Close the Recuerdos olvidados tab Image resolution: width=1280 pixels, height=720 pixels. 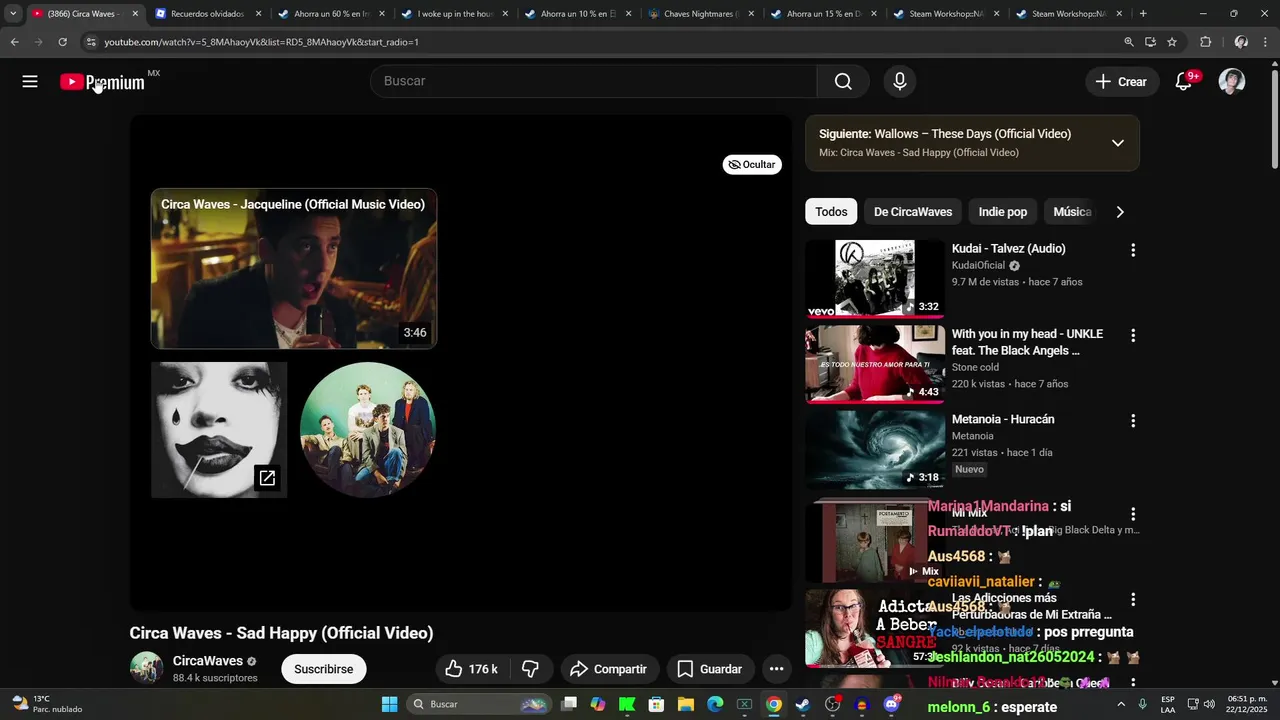coord(258,14)
